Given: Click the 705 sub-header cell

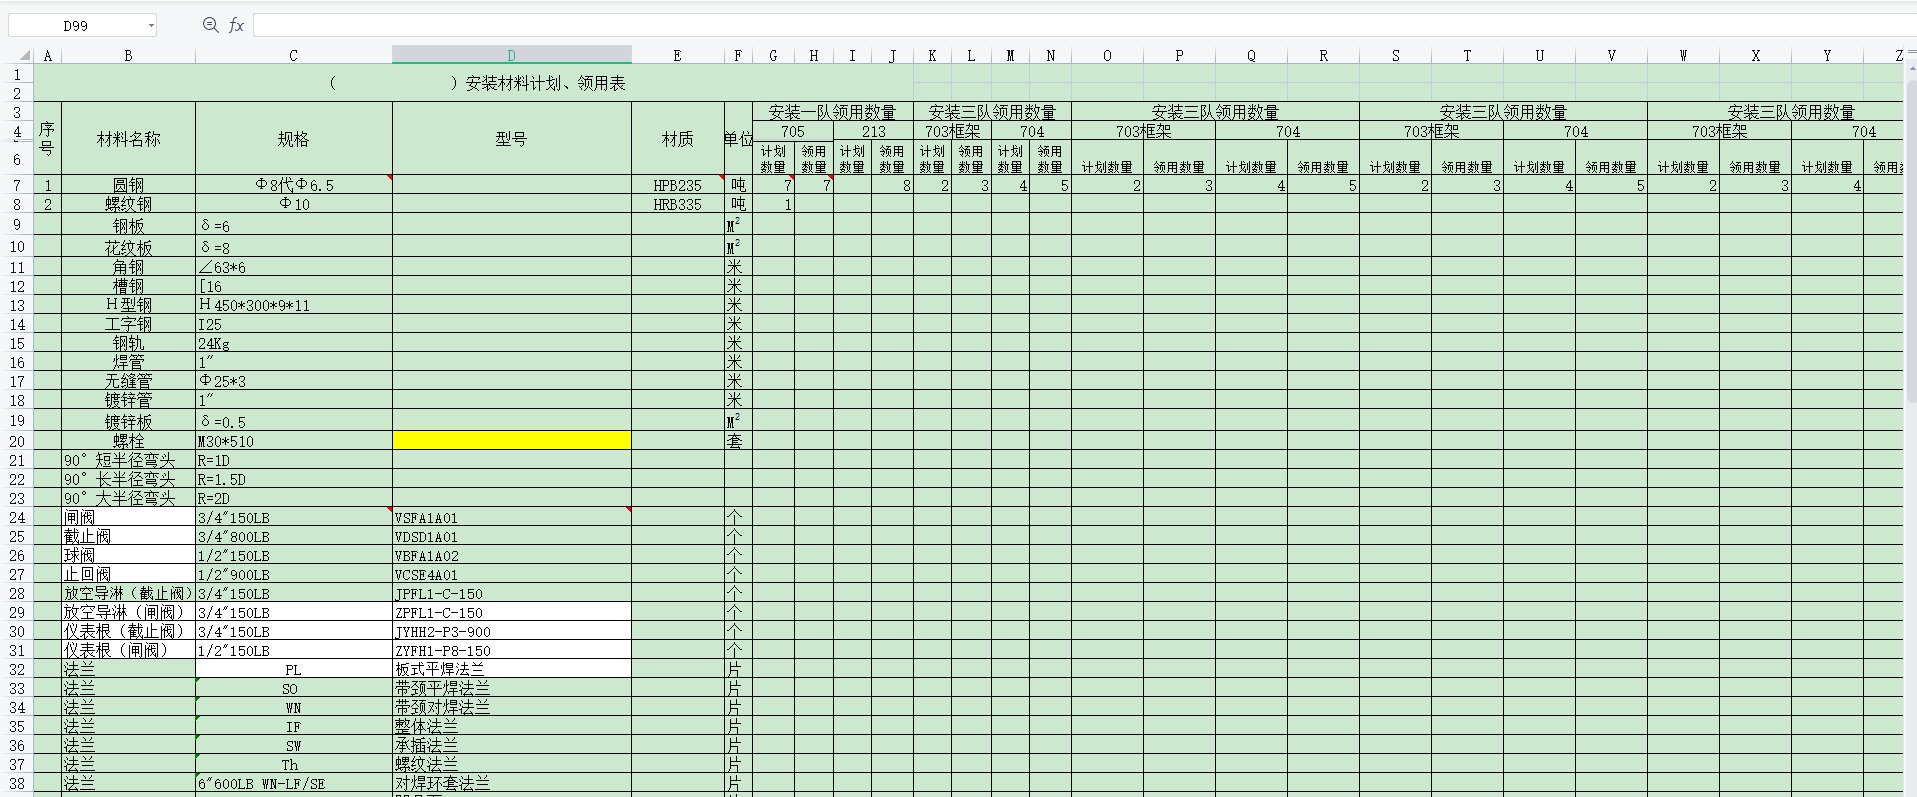Looking at the screenshot, I should (793, 131).
